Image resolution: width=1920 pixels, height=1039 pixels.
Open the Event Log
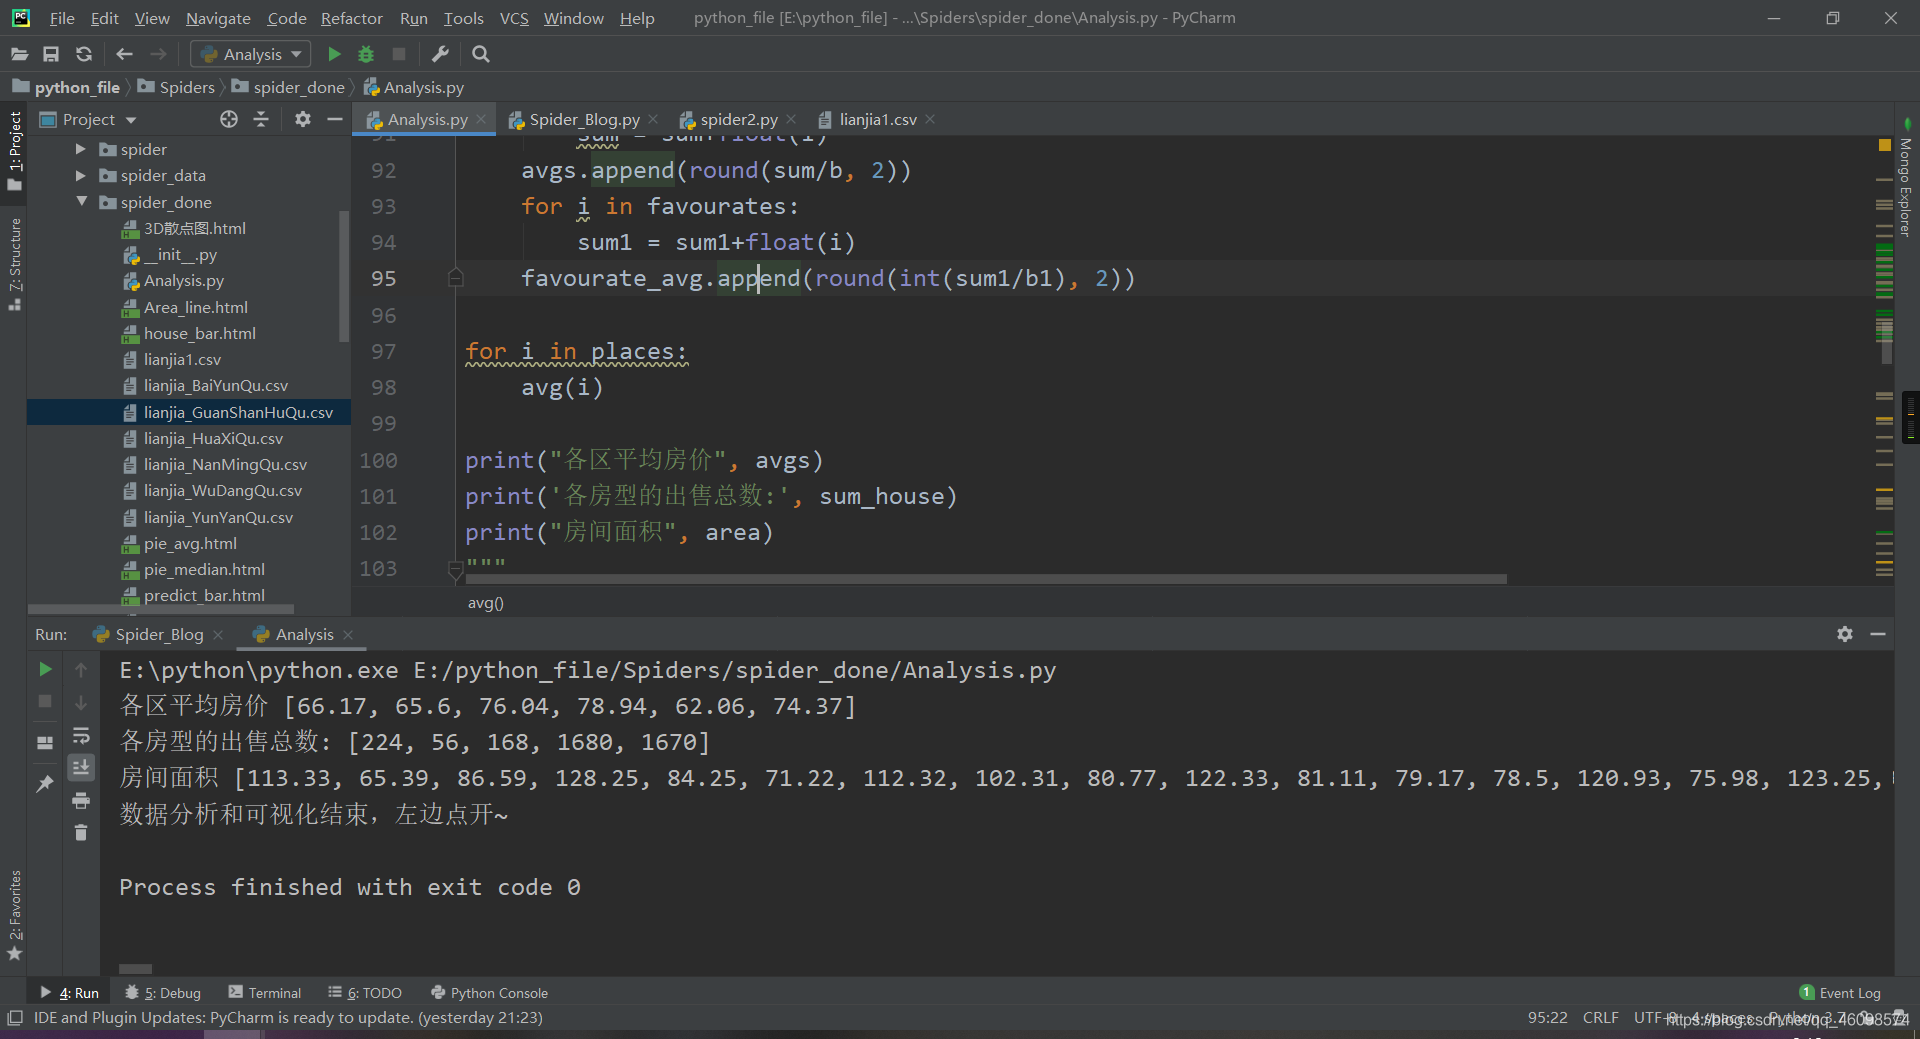(1840, 992)
